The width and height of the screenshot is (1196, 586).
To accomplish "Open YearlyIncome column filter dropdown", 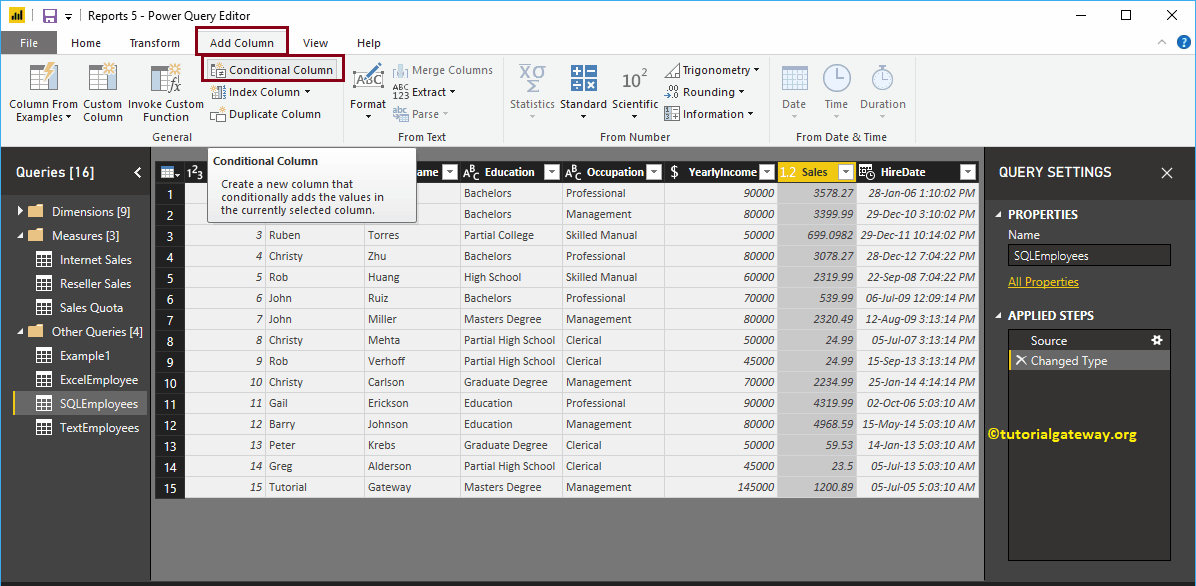I will (768, 172).
